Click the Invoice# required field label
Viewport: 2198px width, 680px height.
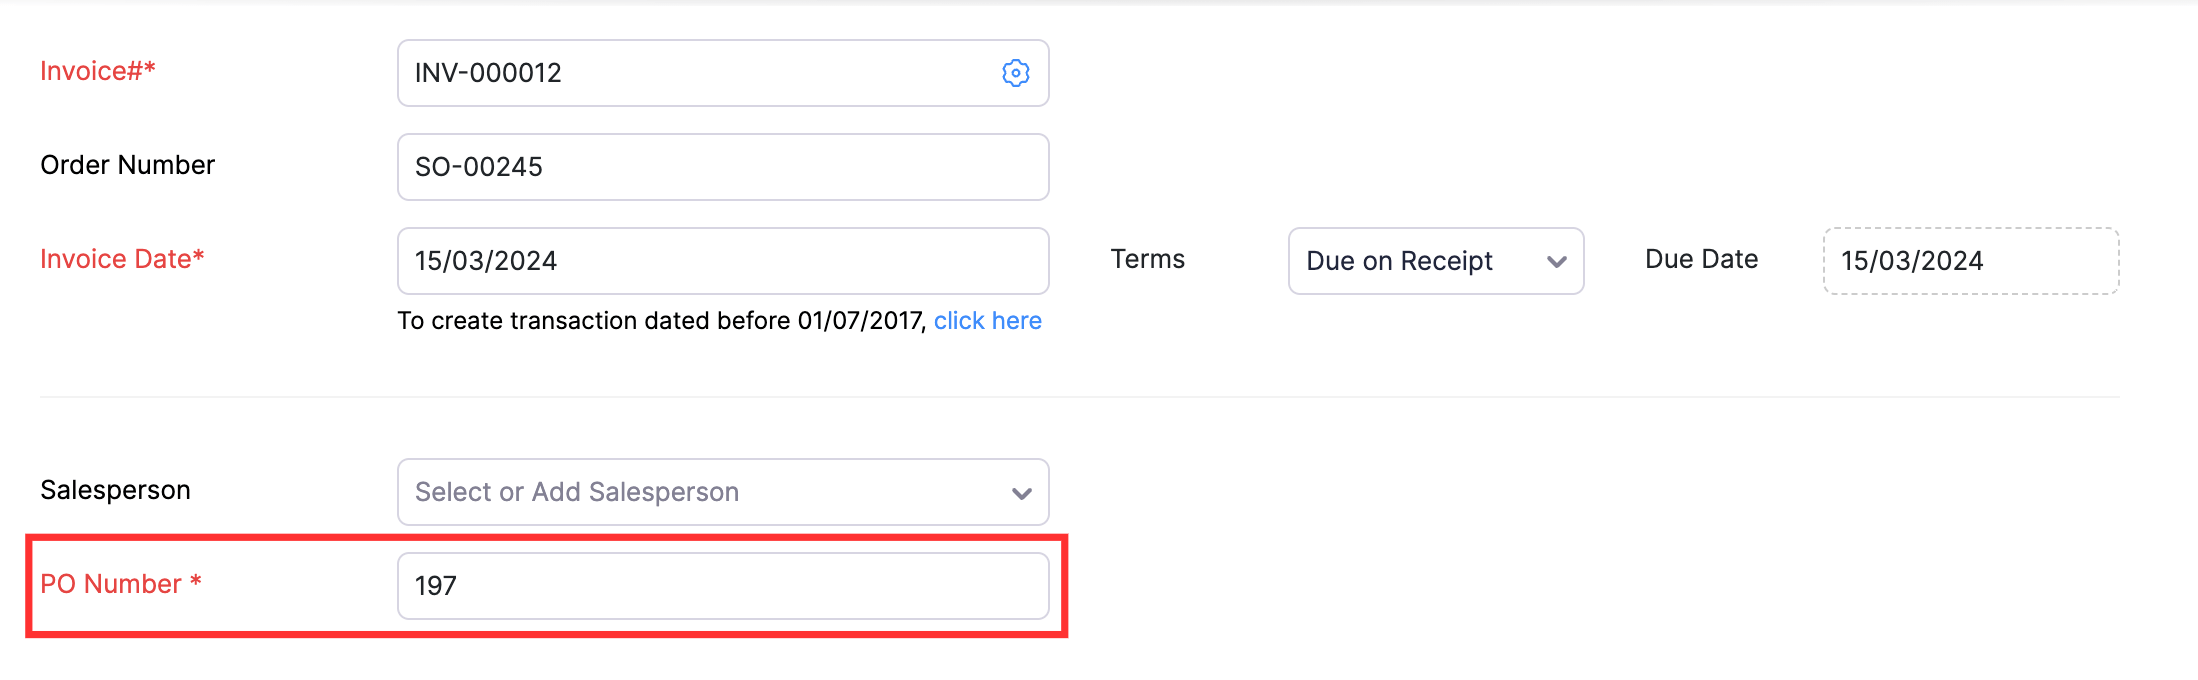click(97, 71)
